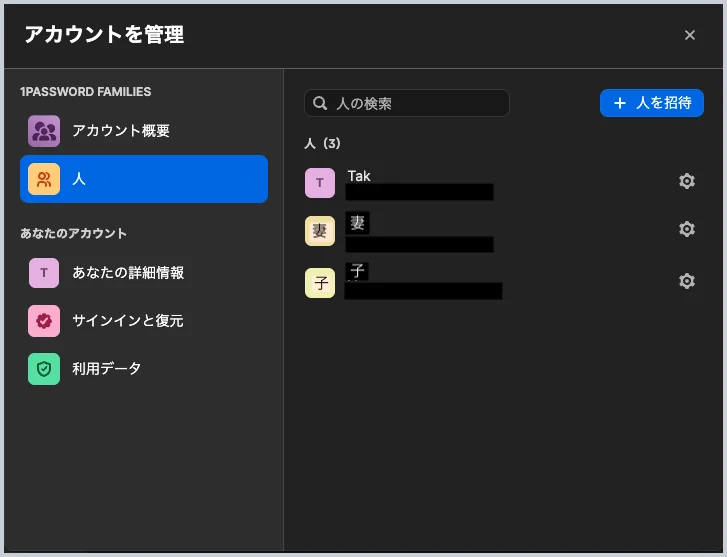Open the green 利用データ shield icon
Viewport: 727px width, 557px height.
[44, 369]
